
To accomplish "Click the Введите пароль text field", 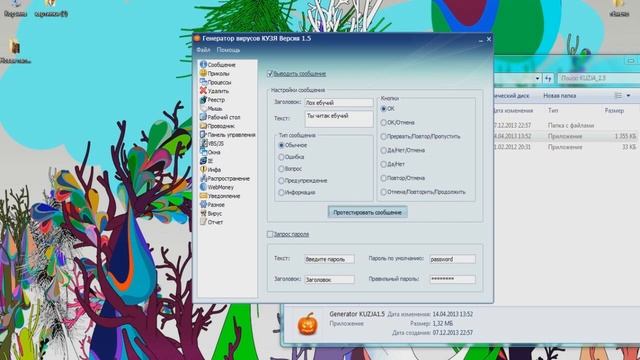I will tap(329, 259).
